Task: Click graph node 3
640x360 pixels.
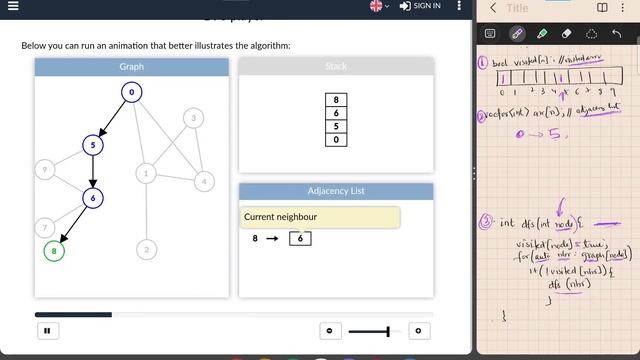Action: (x=193, y=118)
